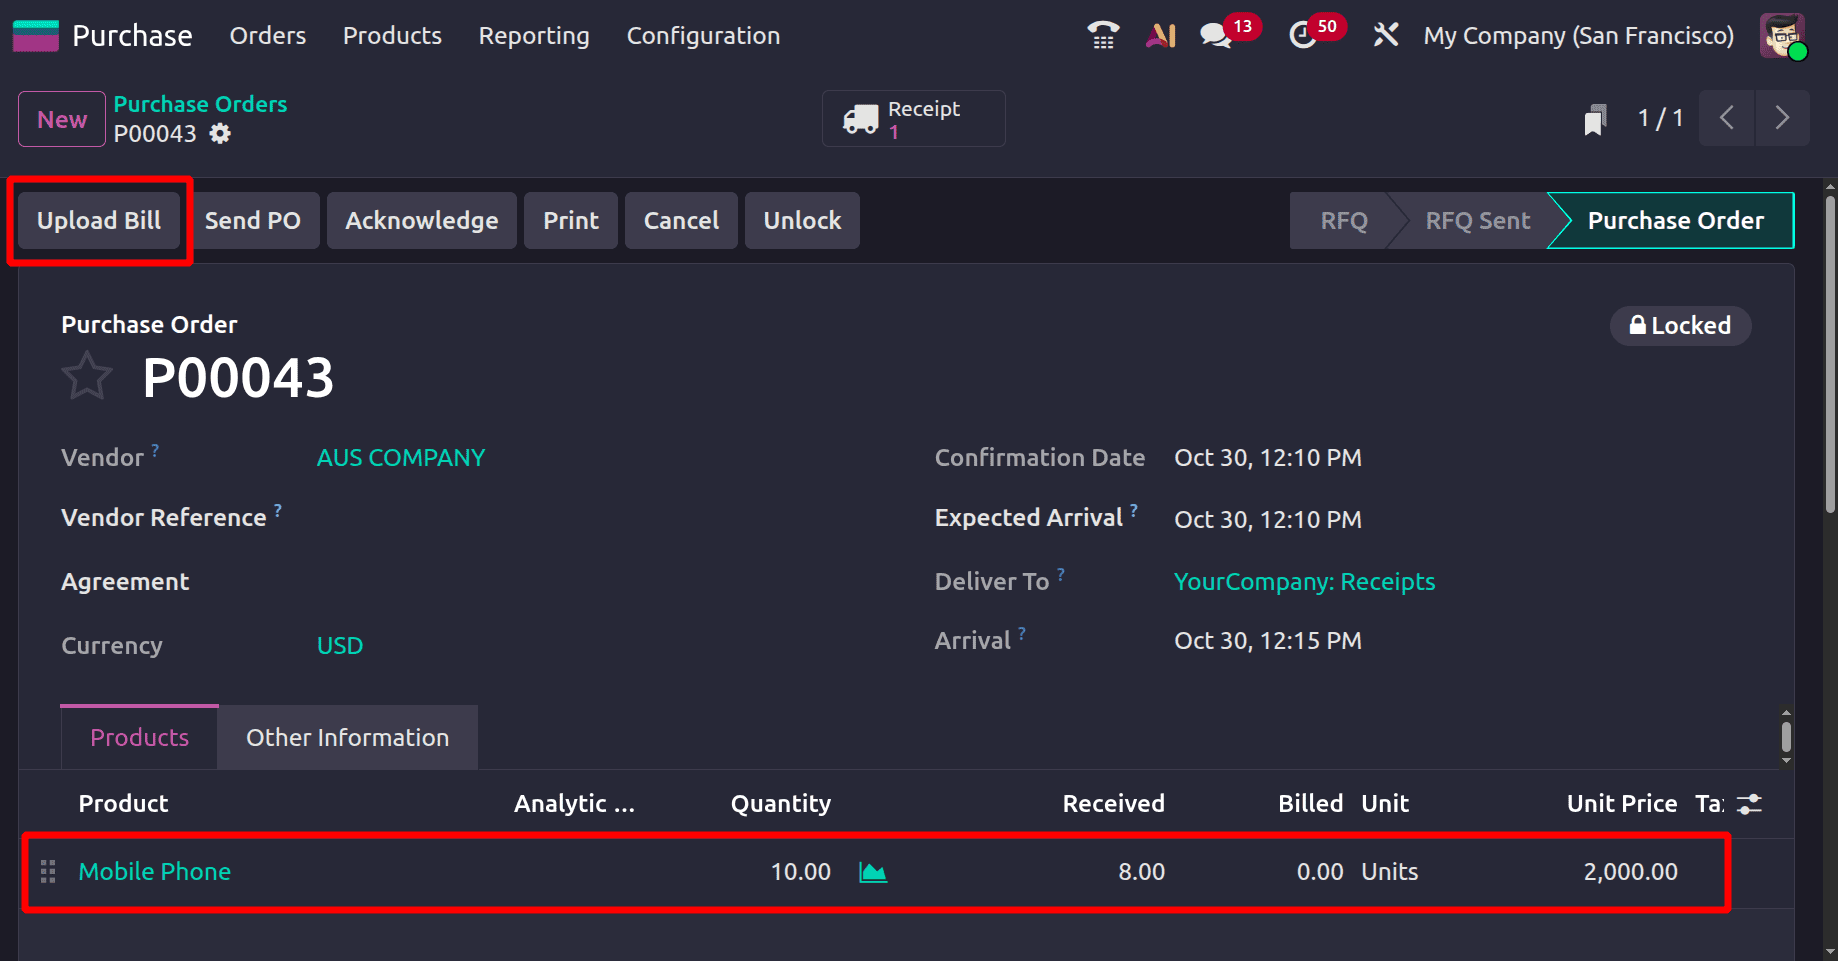The image size is (1838, 961).
Task: Open the gear actions menu beside P00043
Action: click(x=219, y=133)
